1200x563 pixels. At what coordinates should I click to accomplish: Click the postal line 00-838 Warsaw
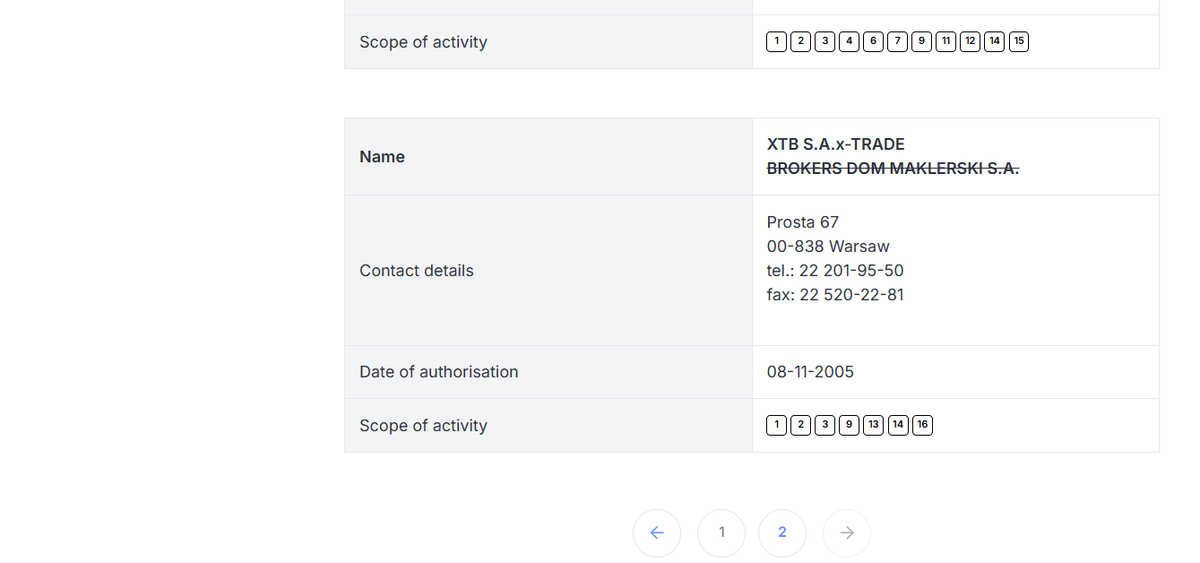828,246
